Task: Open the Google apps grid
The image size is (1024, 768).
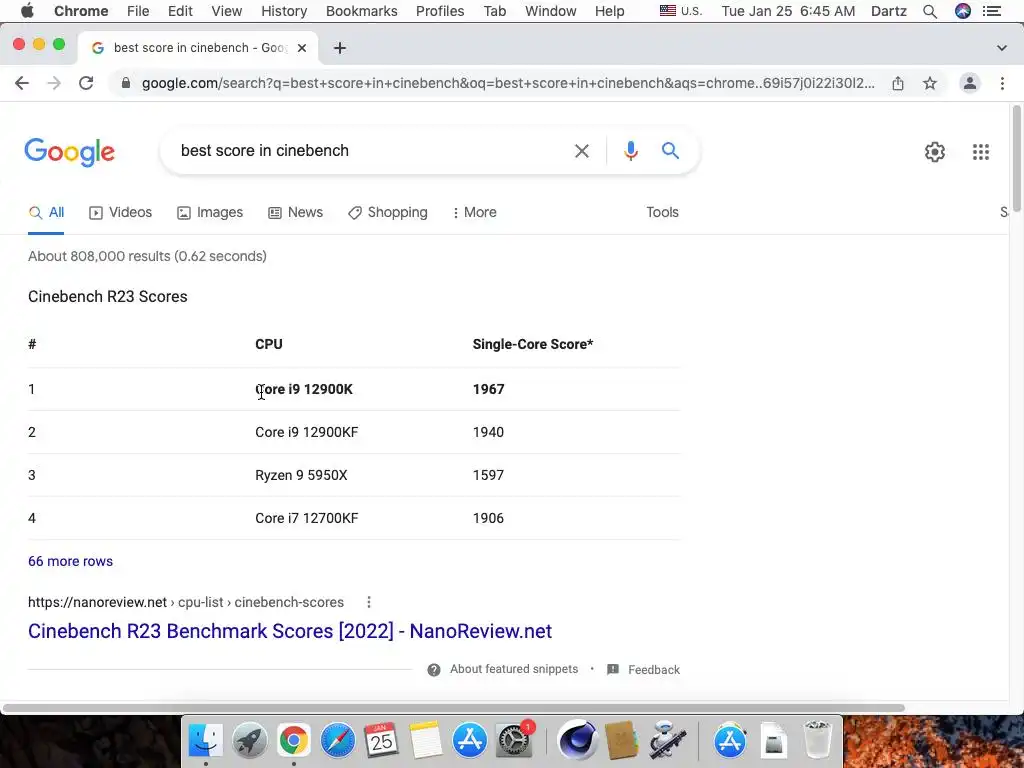Action: (981, 152)
